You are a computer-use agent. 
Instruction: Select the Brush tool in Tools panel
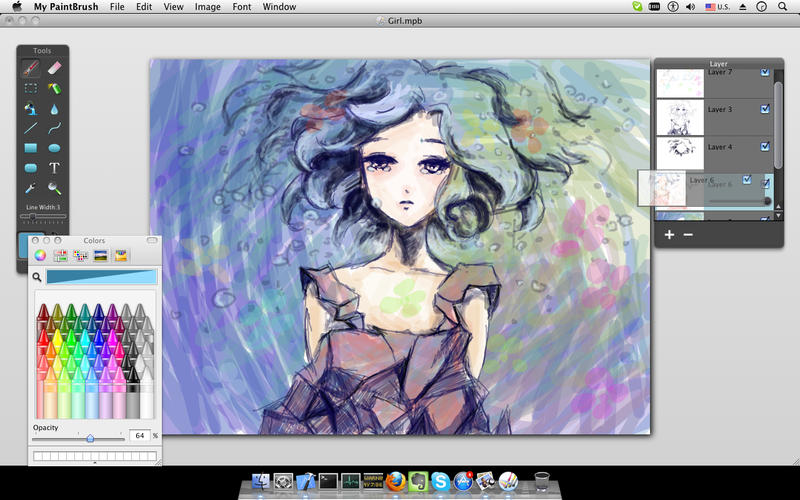pyautogui.click(x=31, y=68)
